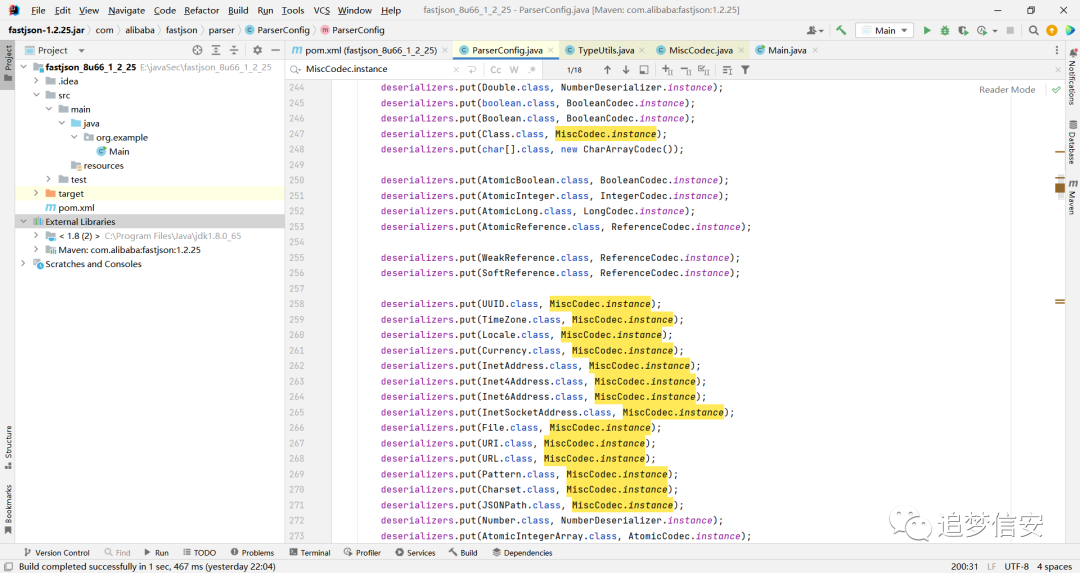Expand the target folder in tree
Screen dimensions: 1080x573
click(x=36, y=194)
